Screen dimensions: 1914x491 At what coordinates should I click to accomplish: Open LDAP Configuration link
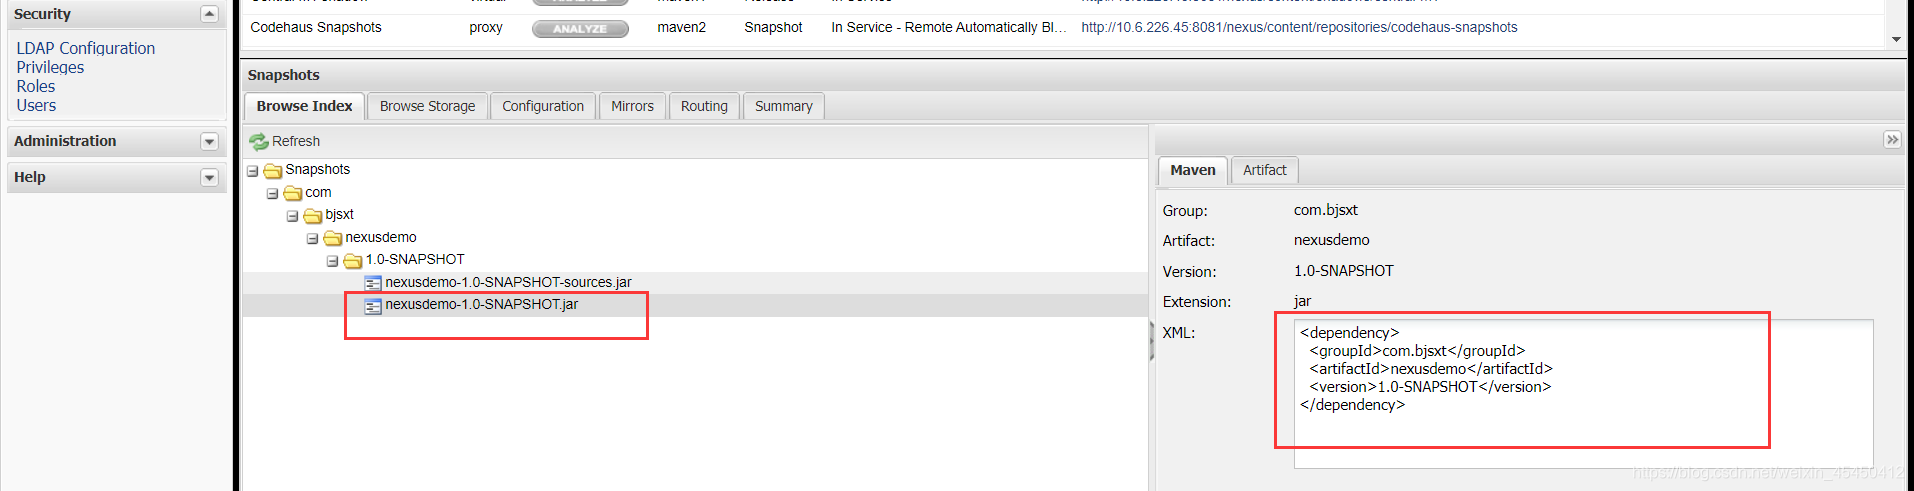pos(86,48)
